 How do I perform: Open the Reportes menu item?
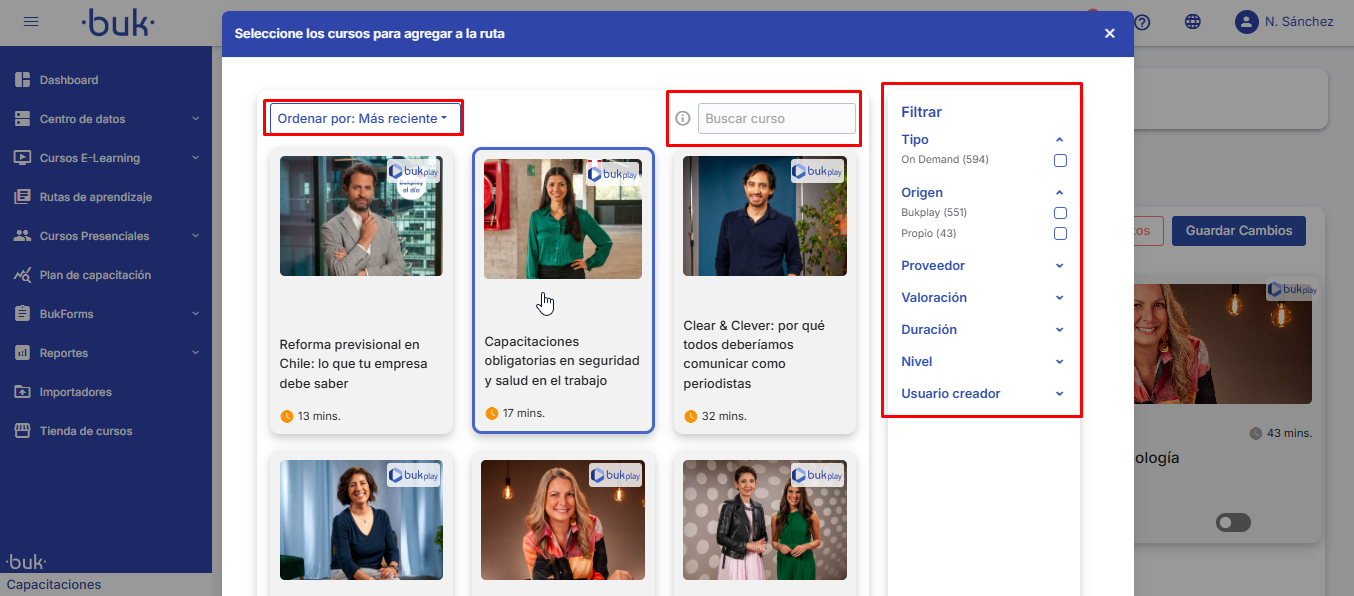pos(63,353)
